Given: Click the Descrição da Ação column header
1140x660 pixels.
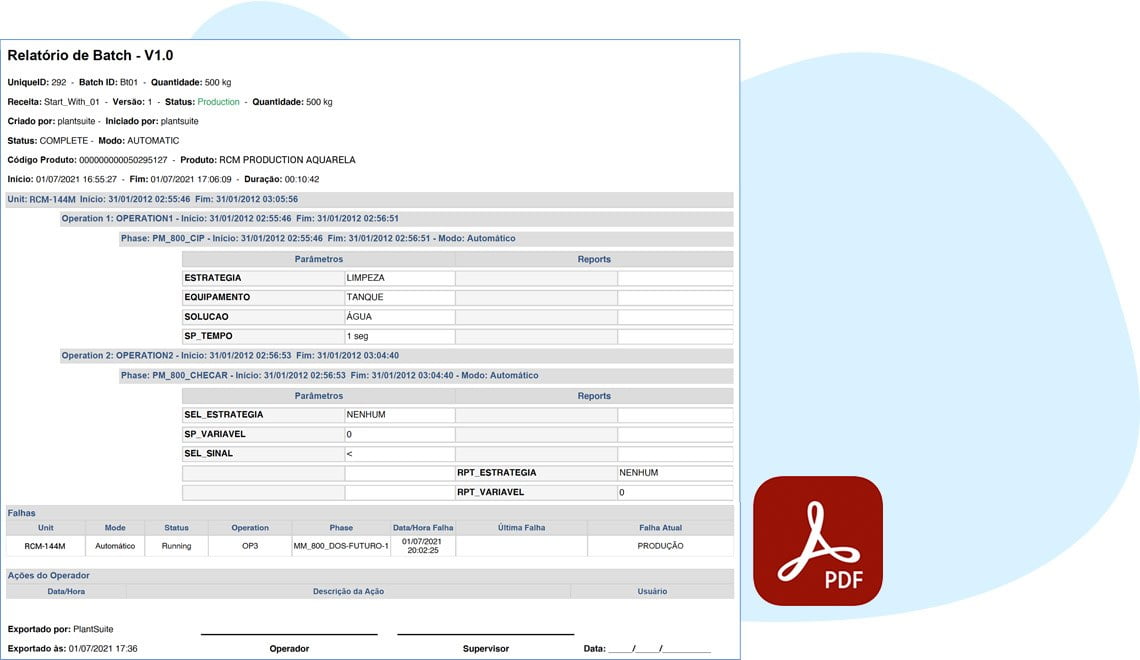Looking at the screenshot, I should click(x=348, y=592).
